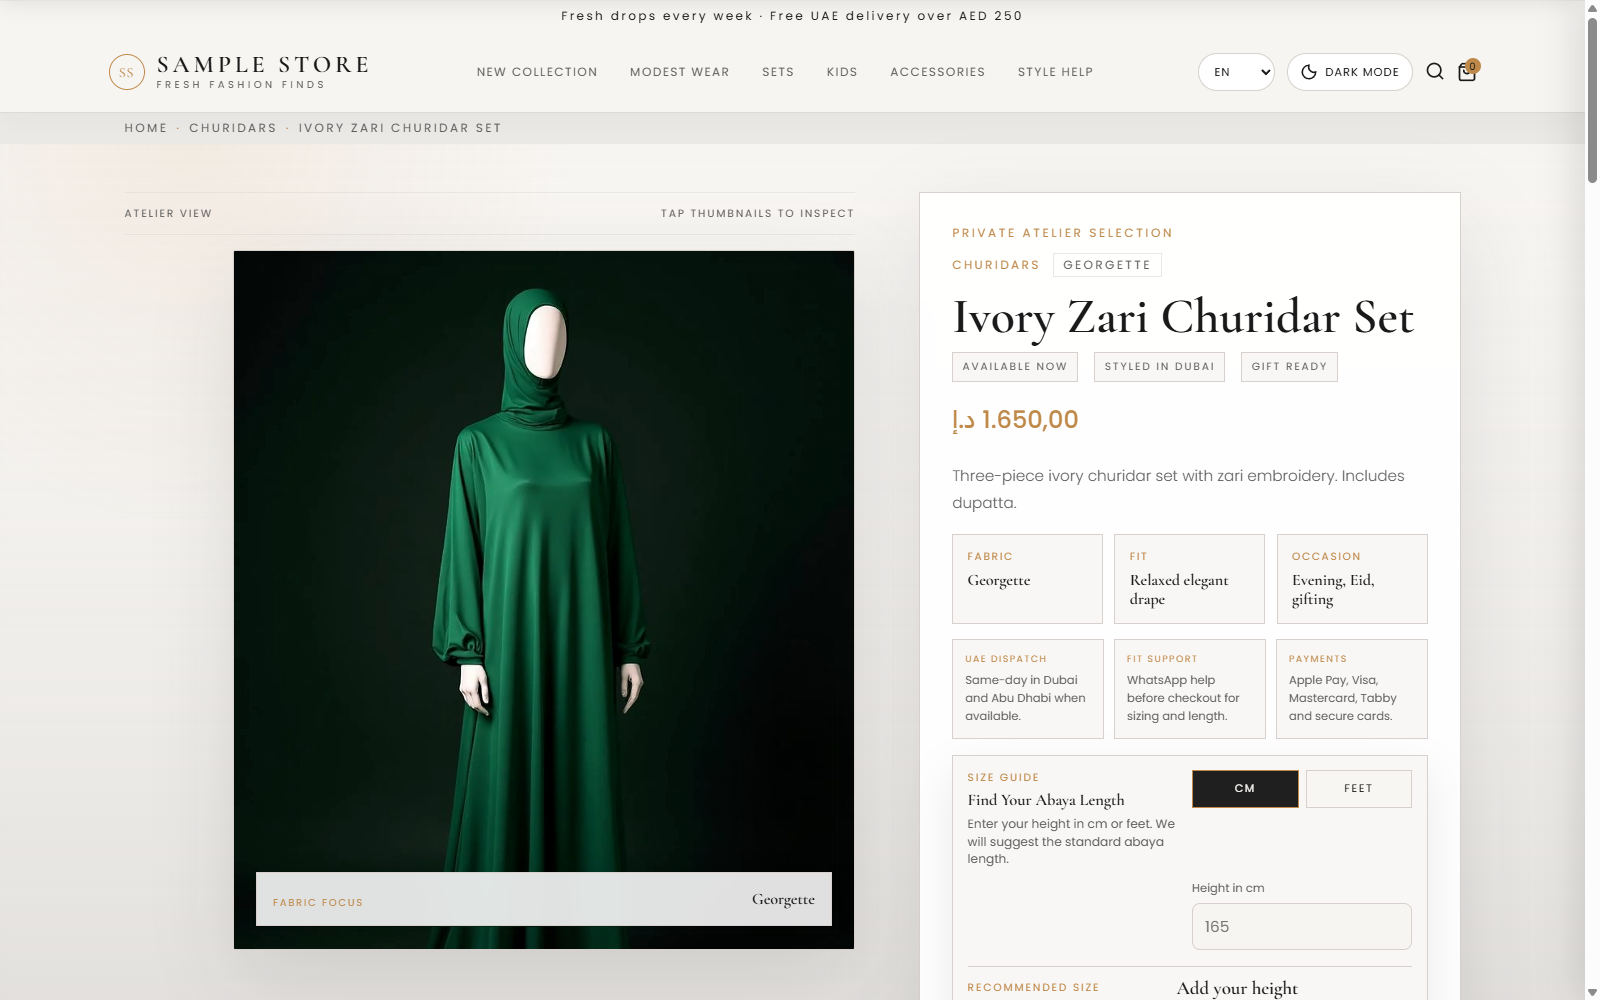Click the Georgette fabric tag
Screen dimensions: 1600x1000
1107,265
